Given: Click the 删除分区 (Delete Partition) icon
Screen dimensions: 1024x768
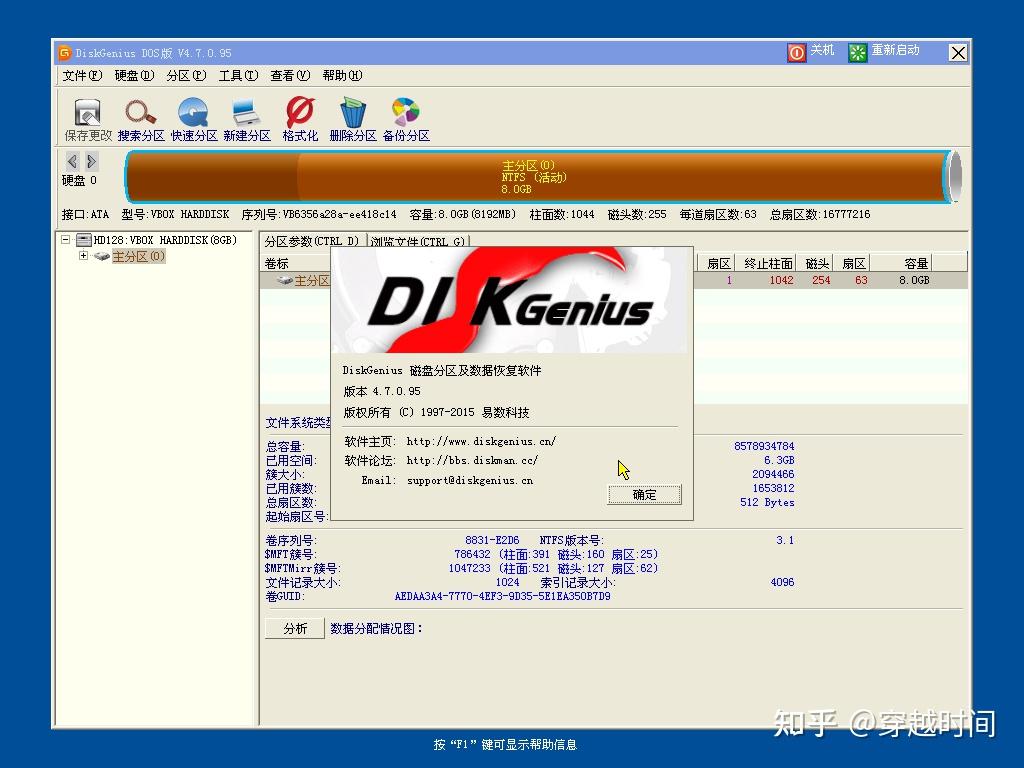Looking at the screenshot, I should 352,117.
